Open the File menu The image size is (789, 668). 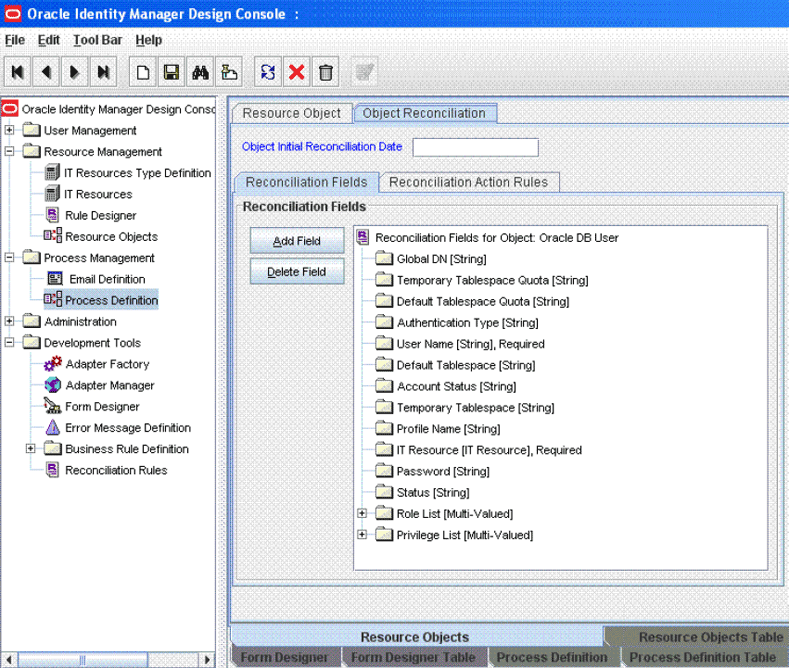pos(15,40)
